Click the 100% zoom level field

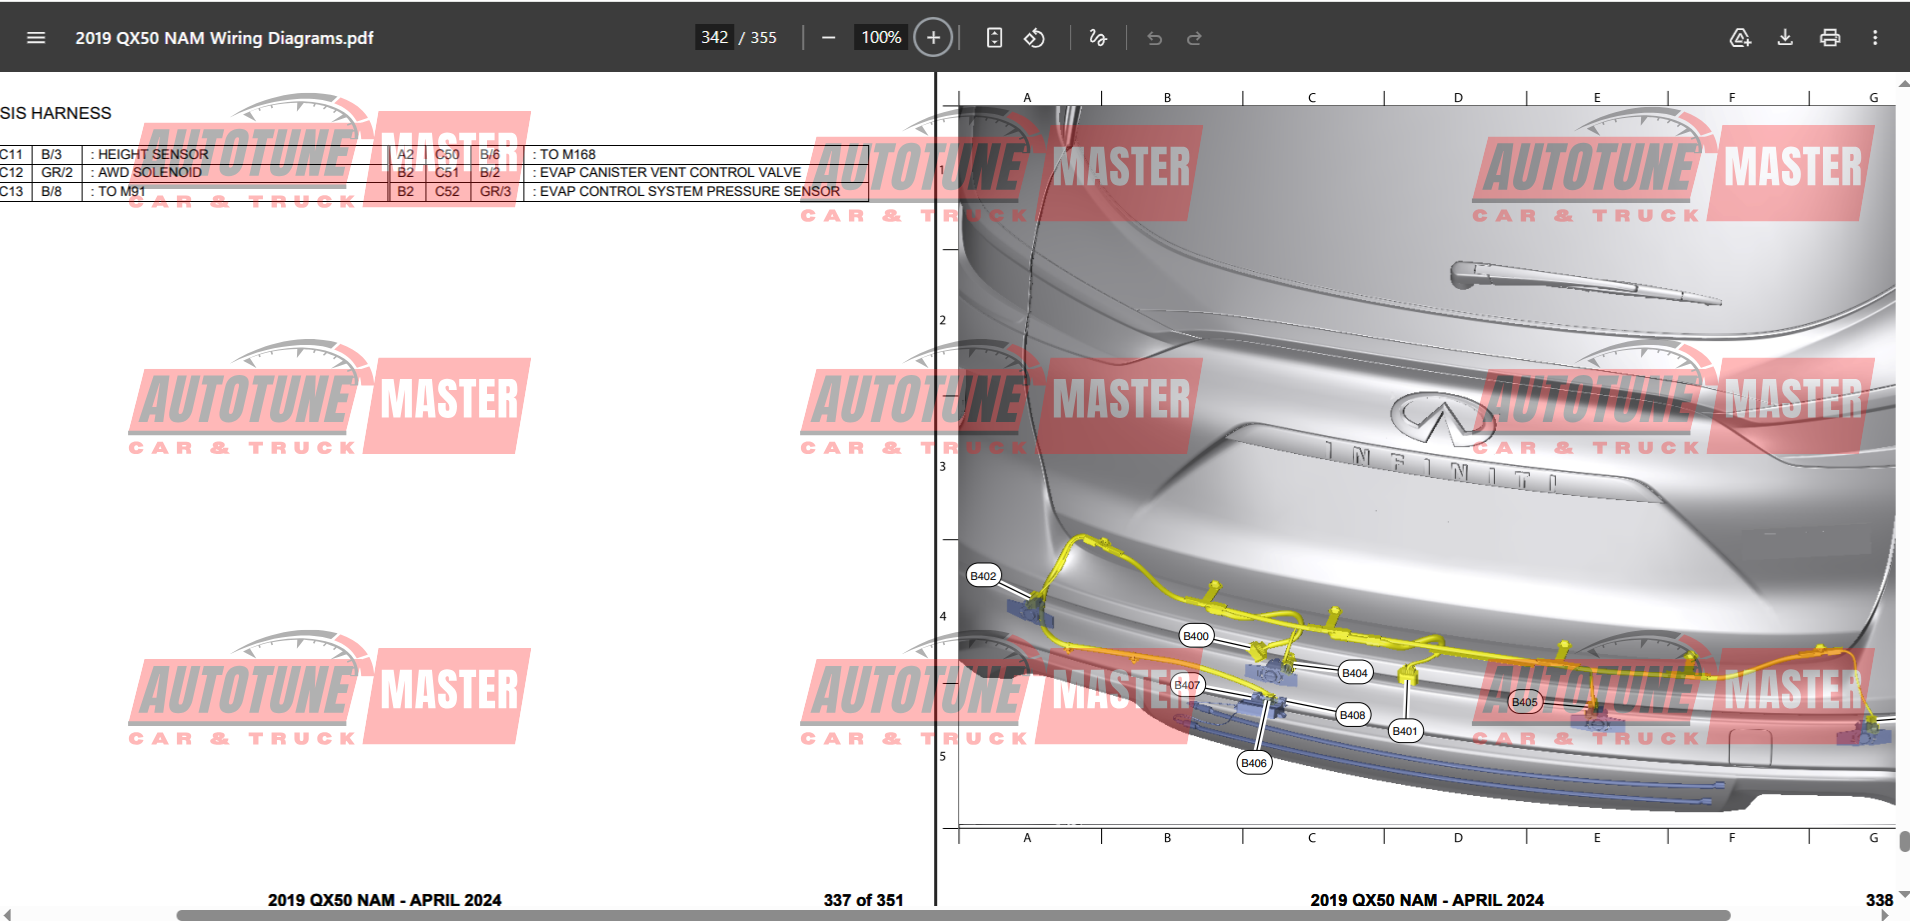click(881, 37)
